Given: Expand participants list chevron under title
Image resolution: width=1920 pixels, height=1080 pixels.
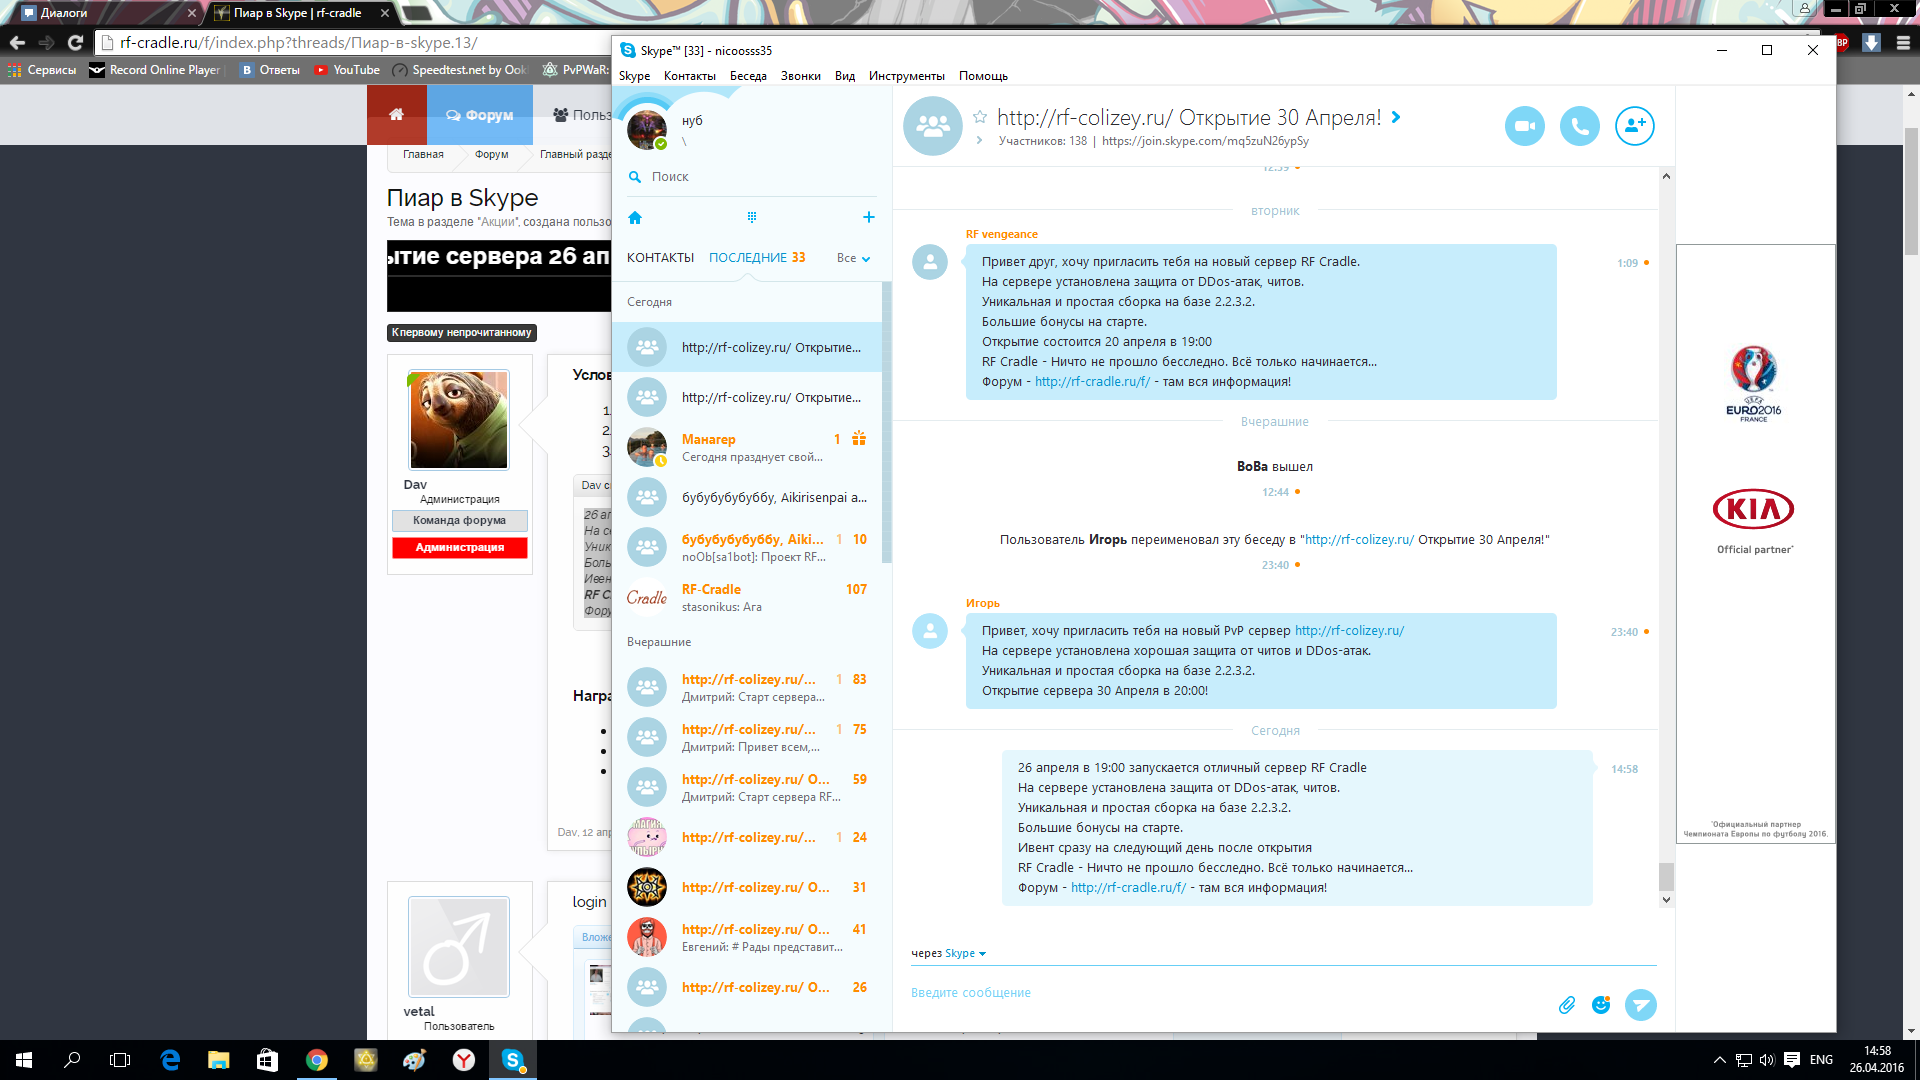Looking at the screenshot, I should coord(979,141).
